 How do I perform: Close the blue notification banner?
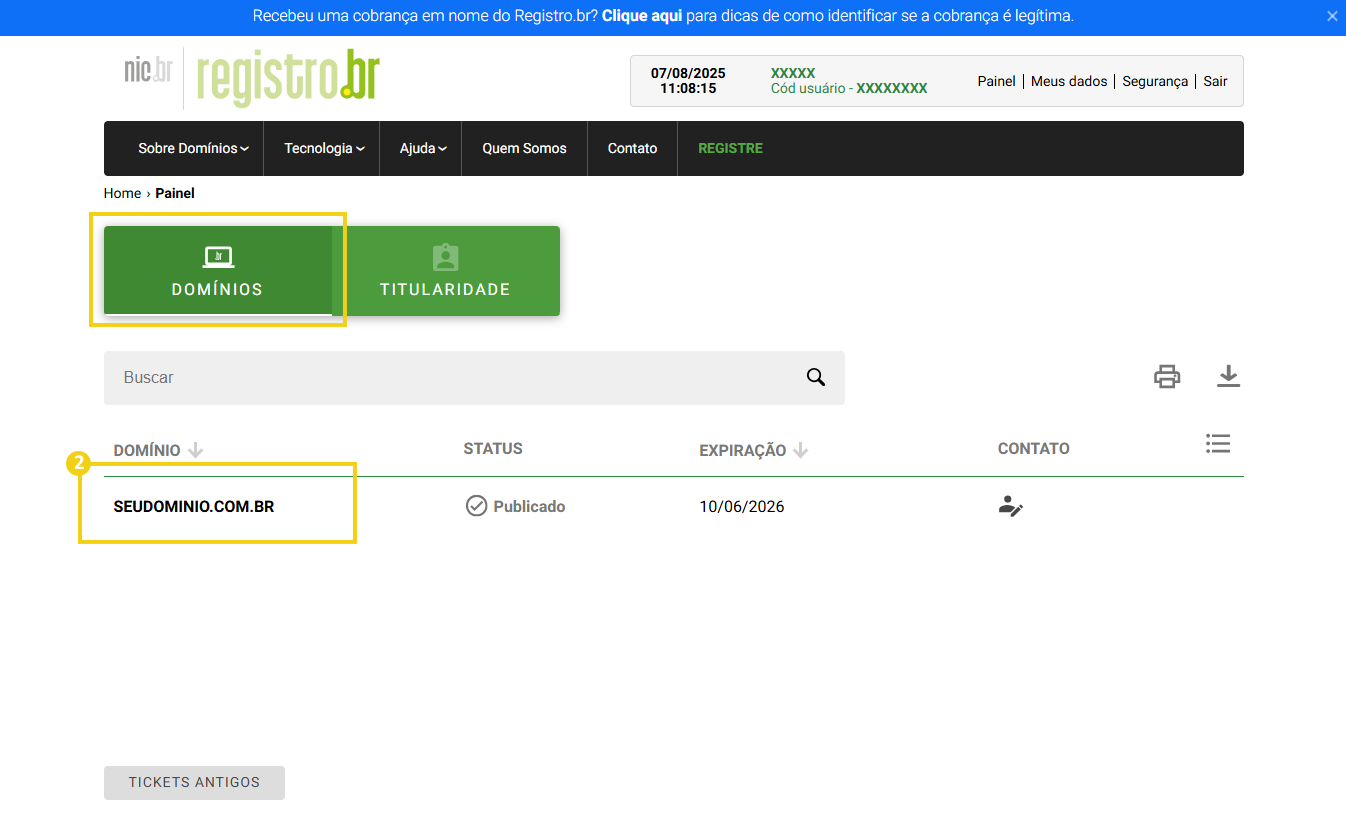coord(1332,16)
